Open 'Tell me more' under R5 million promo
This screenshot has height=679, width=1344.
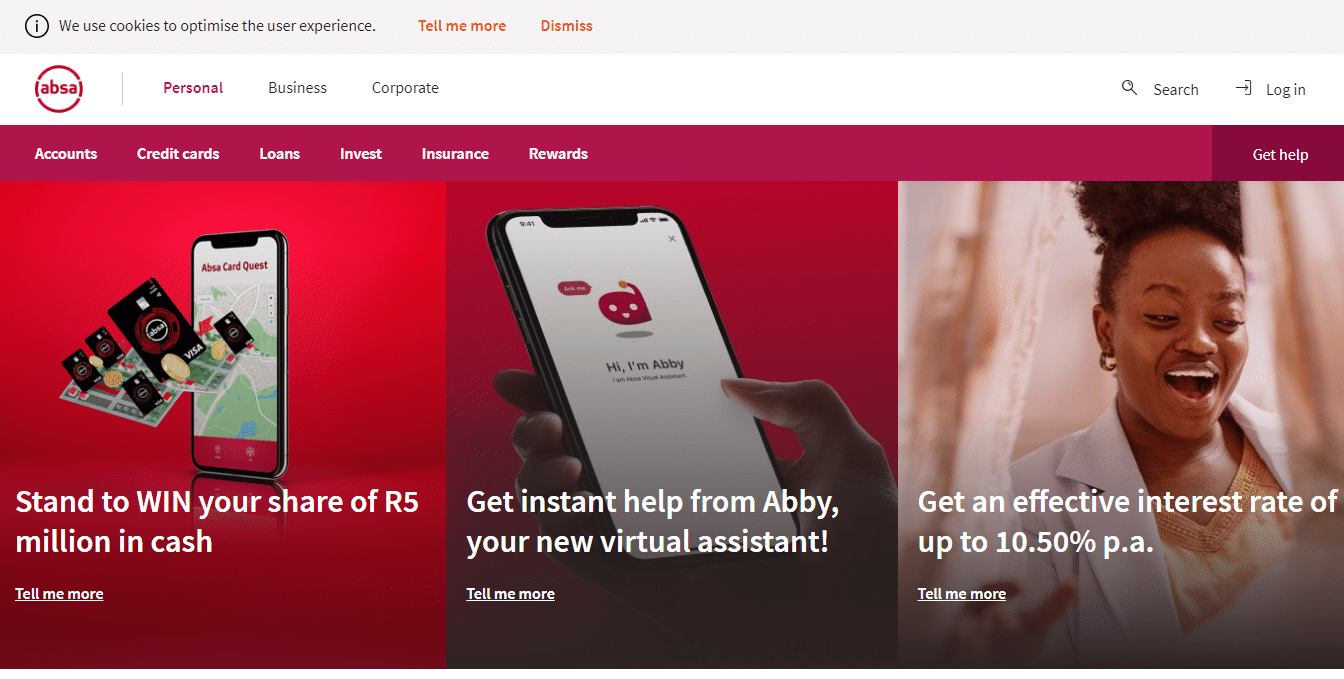click(x=59, y=594)
